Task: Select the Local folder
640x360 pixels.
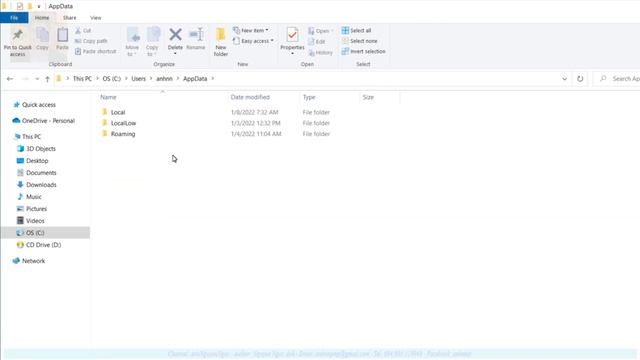Action: [118, 112]
